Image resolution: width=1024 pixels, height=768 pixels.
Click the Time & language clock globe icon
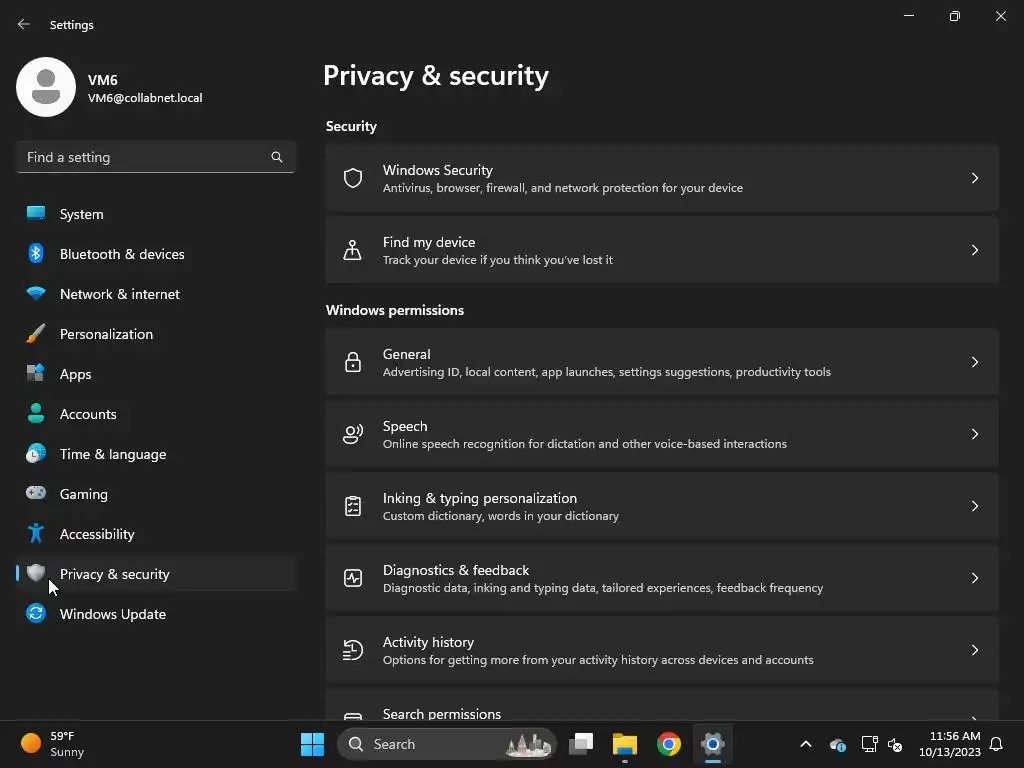point(36,453)
